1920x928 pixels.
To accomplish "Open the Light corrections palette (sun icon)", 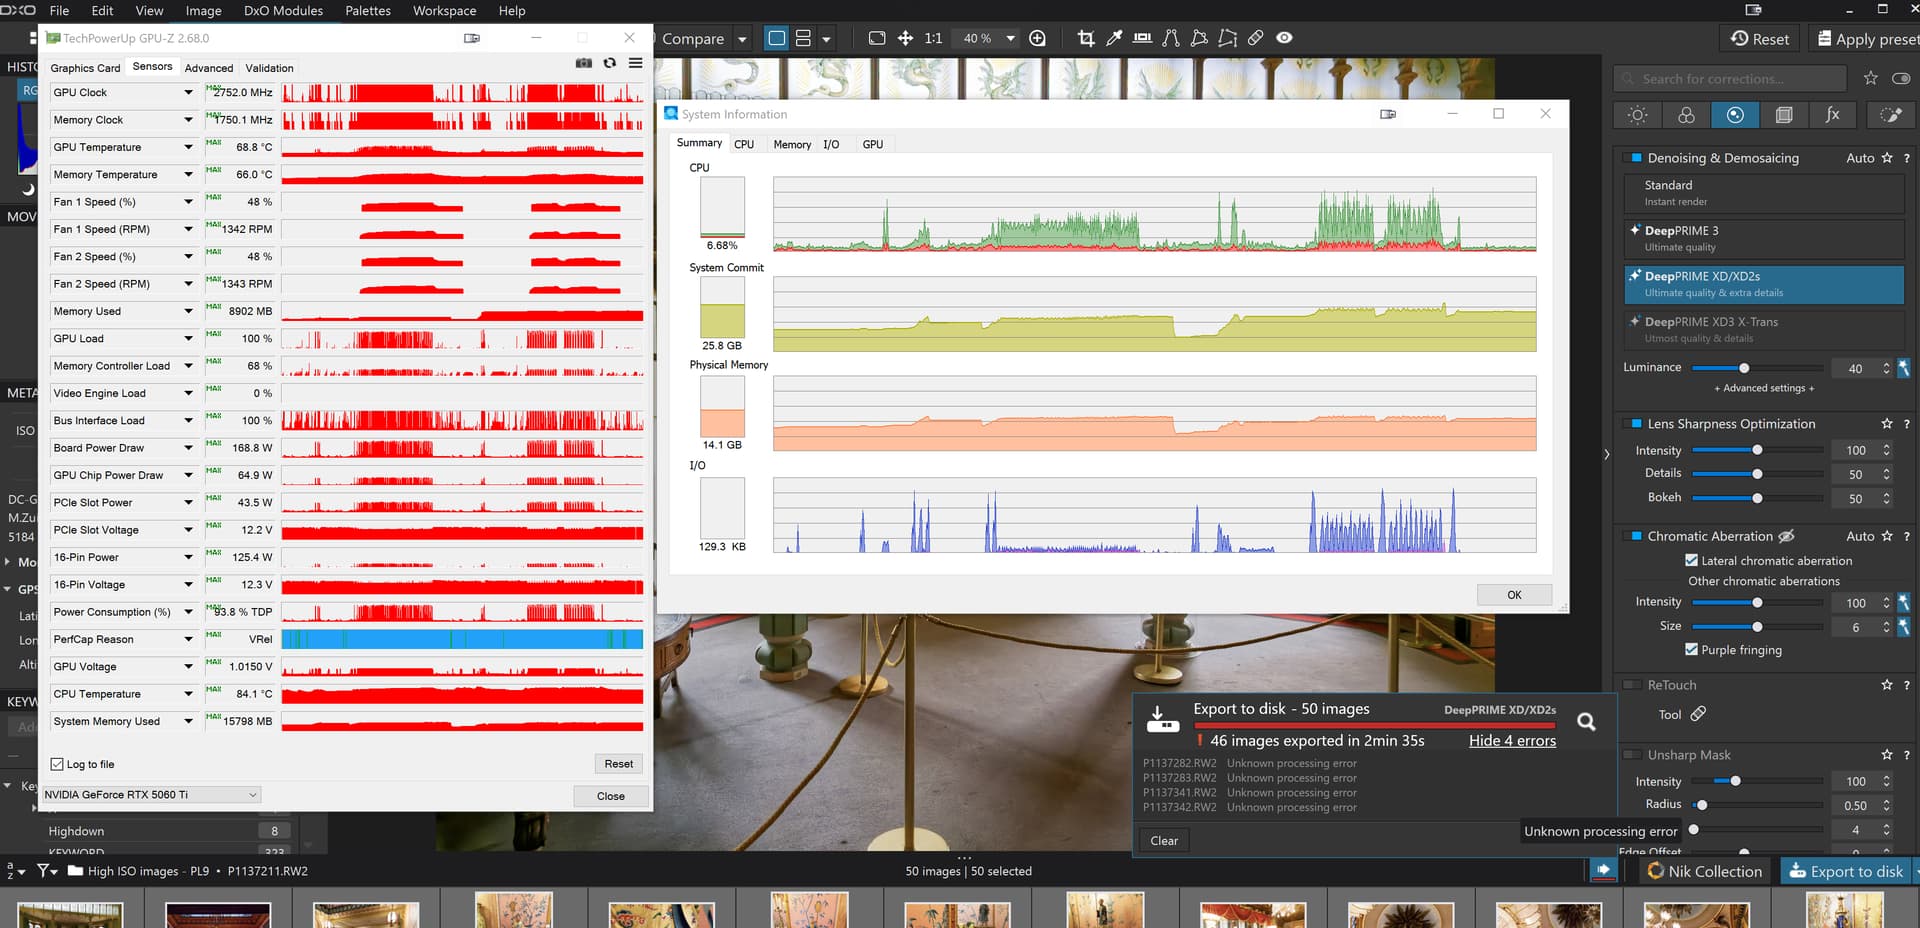I will 1637,115.
